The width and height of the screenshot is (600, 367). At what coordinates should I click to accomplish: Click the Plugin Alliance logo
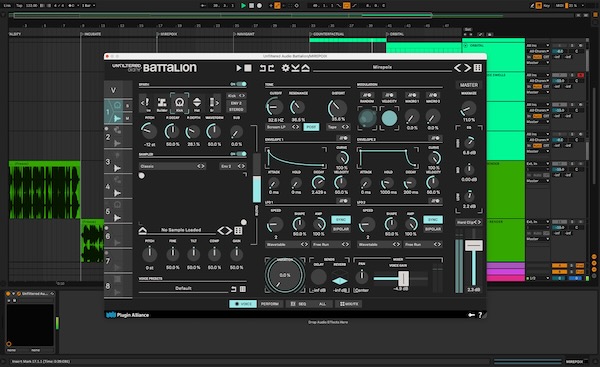click(x=127, y=315)
